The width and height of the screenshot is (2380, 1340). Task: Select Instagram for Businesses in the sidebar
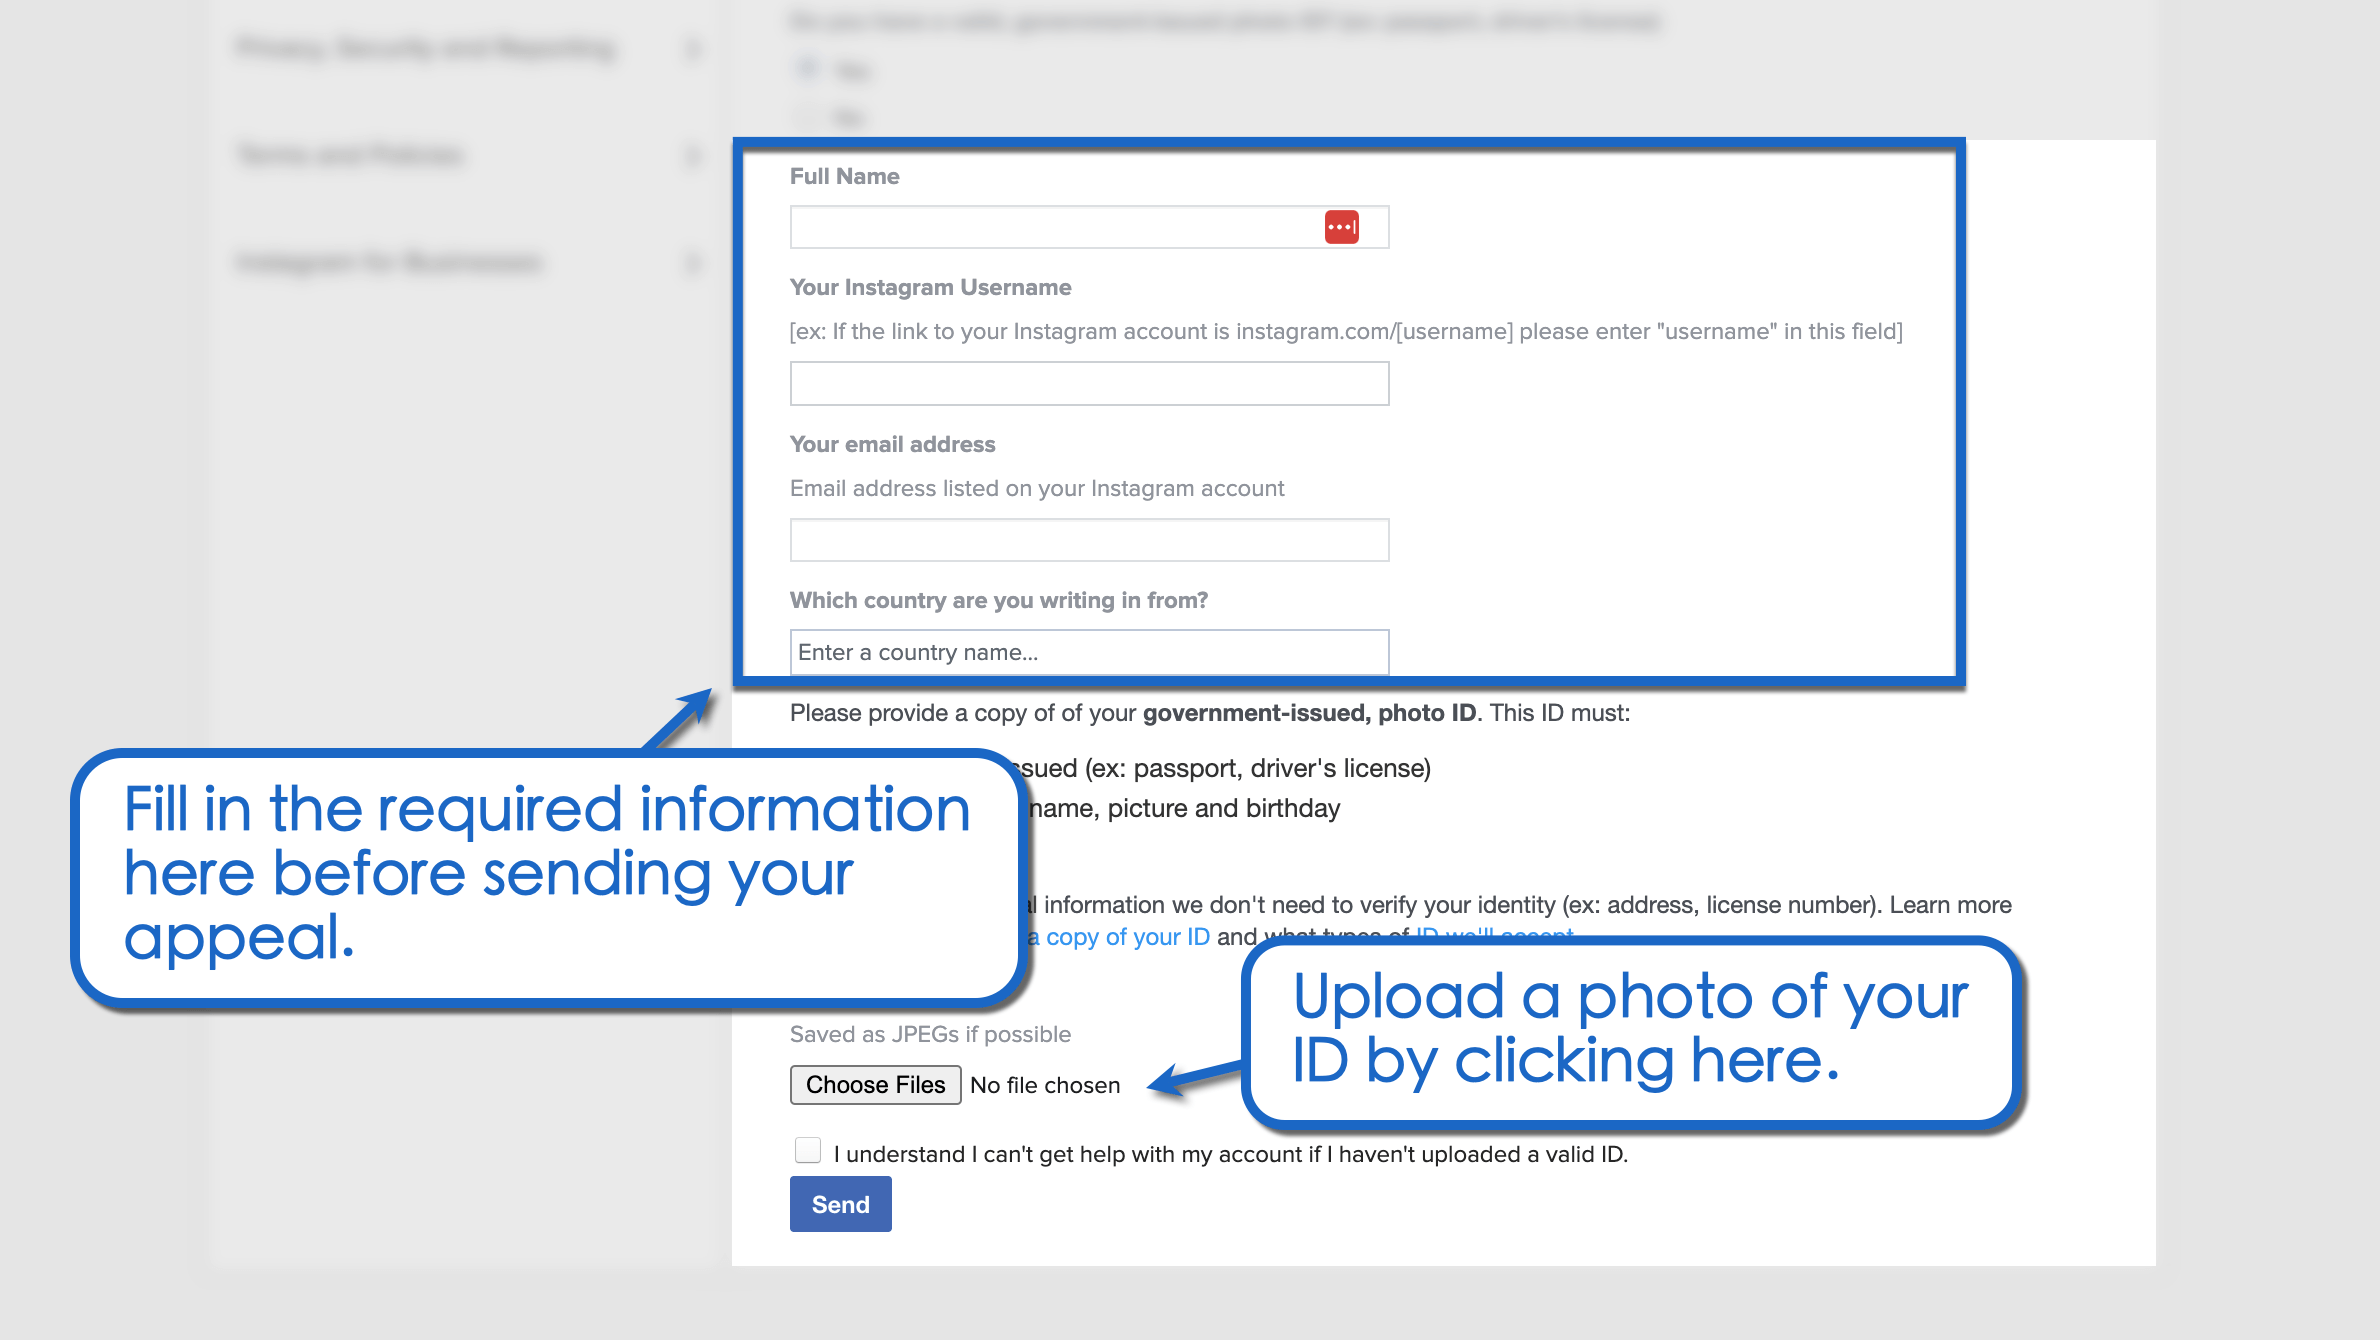[x=390, y=263]
